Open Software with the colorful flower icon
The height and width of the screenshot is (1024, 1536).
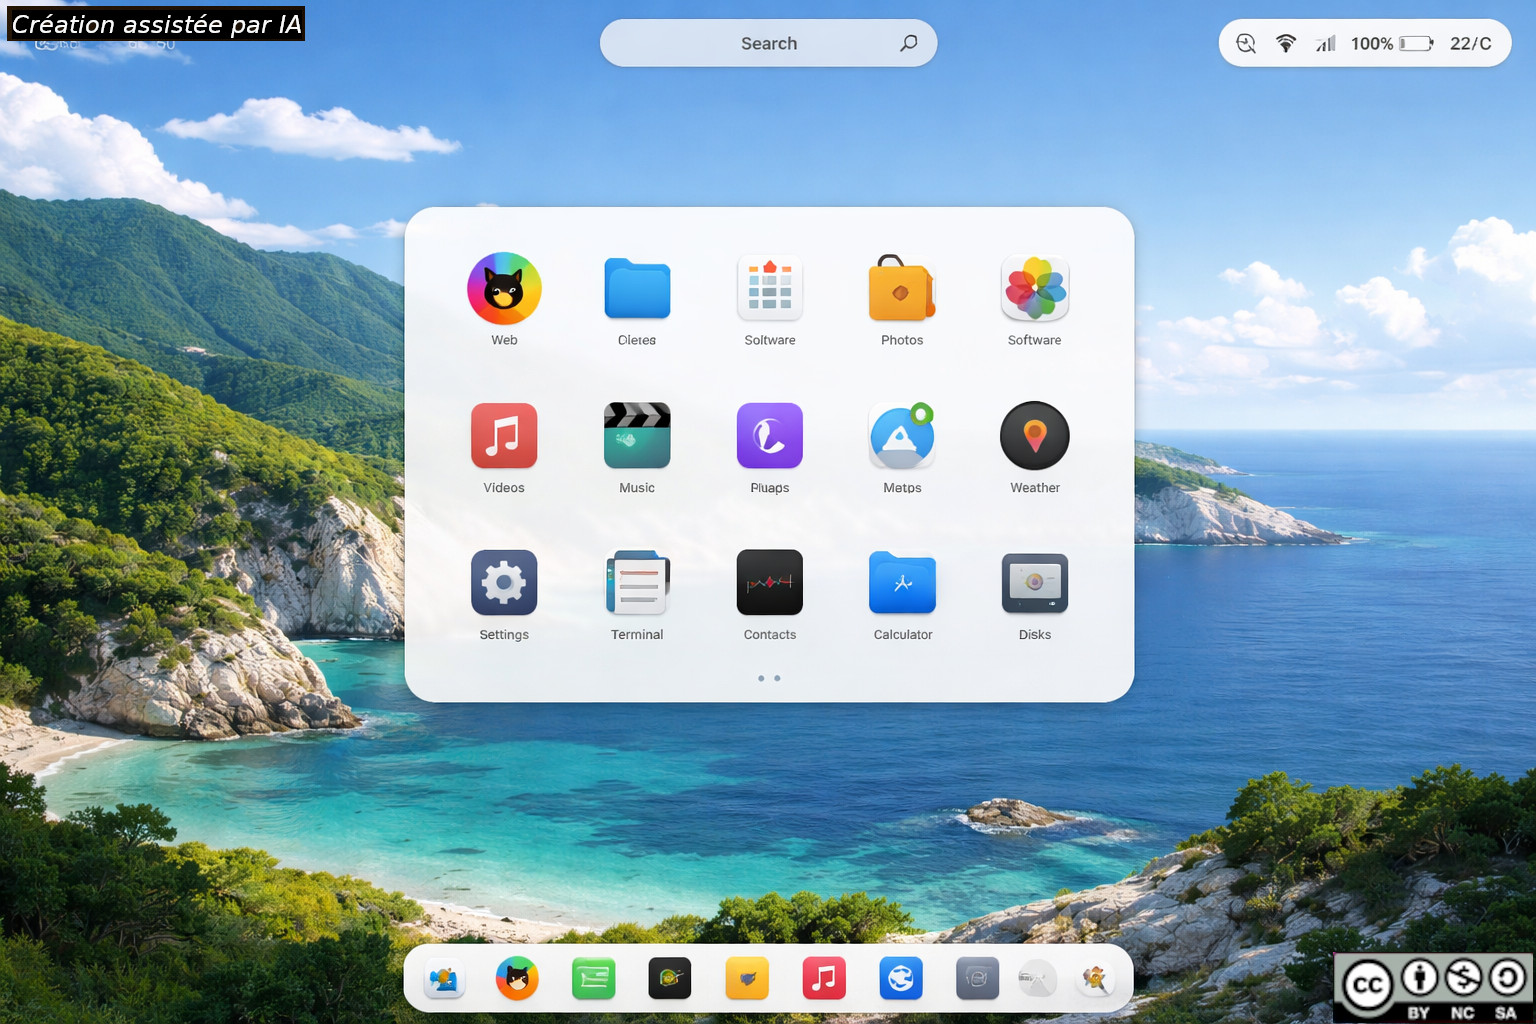[x=1034, y=289]
